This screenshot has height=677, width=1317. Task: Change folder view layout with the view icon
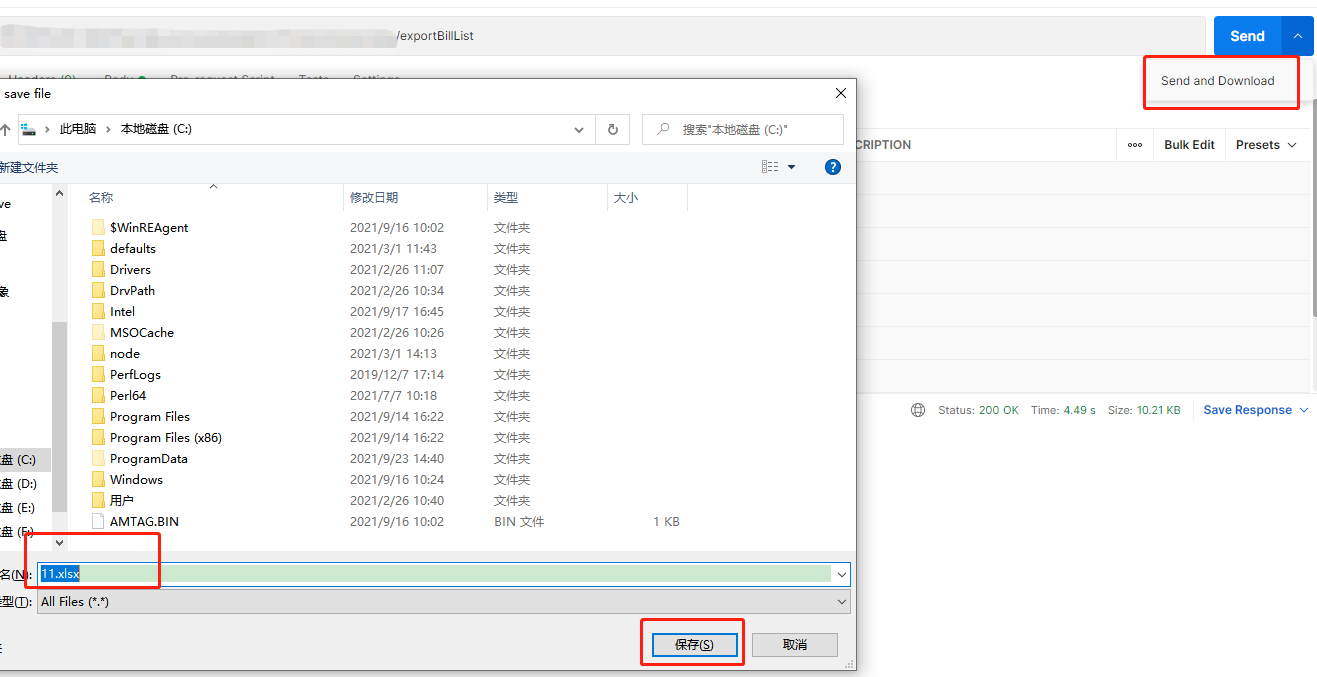(773, 166)
